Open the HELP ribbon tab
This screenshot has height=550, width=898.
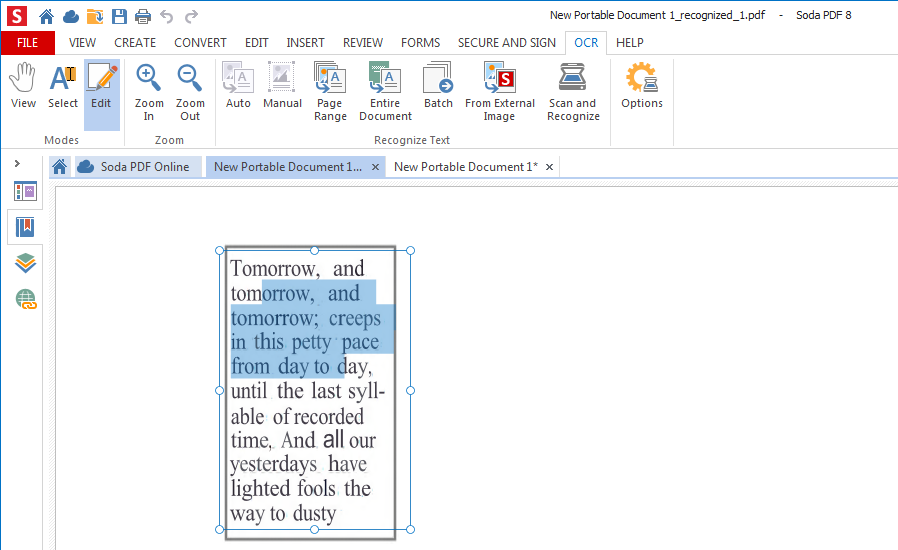630,43
